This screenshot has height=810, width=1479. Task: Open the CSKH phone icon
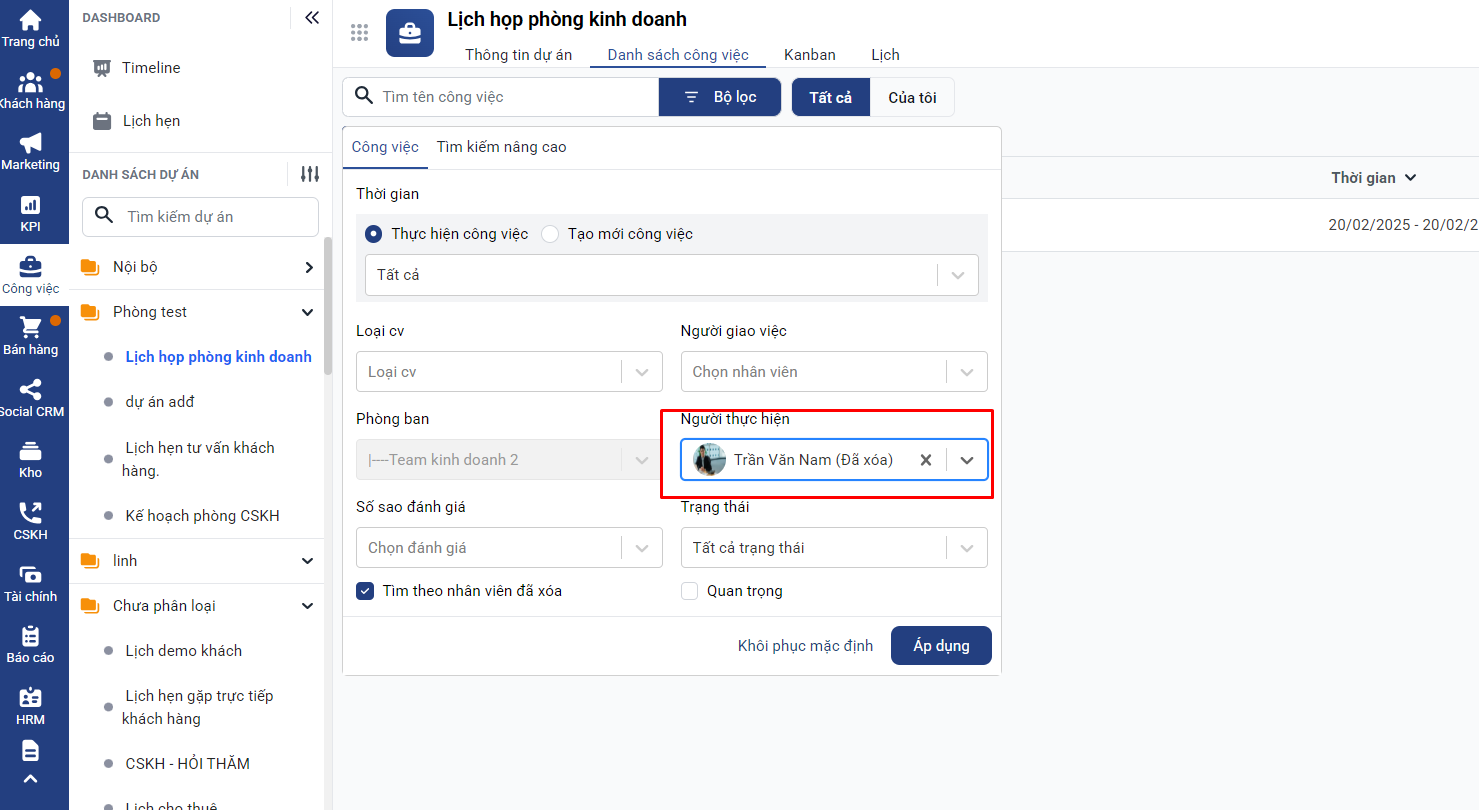(30, 513)
